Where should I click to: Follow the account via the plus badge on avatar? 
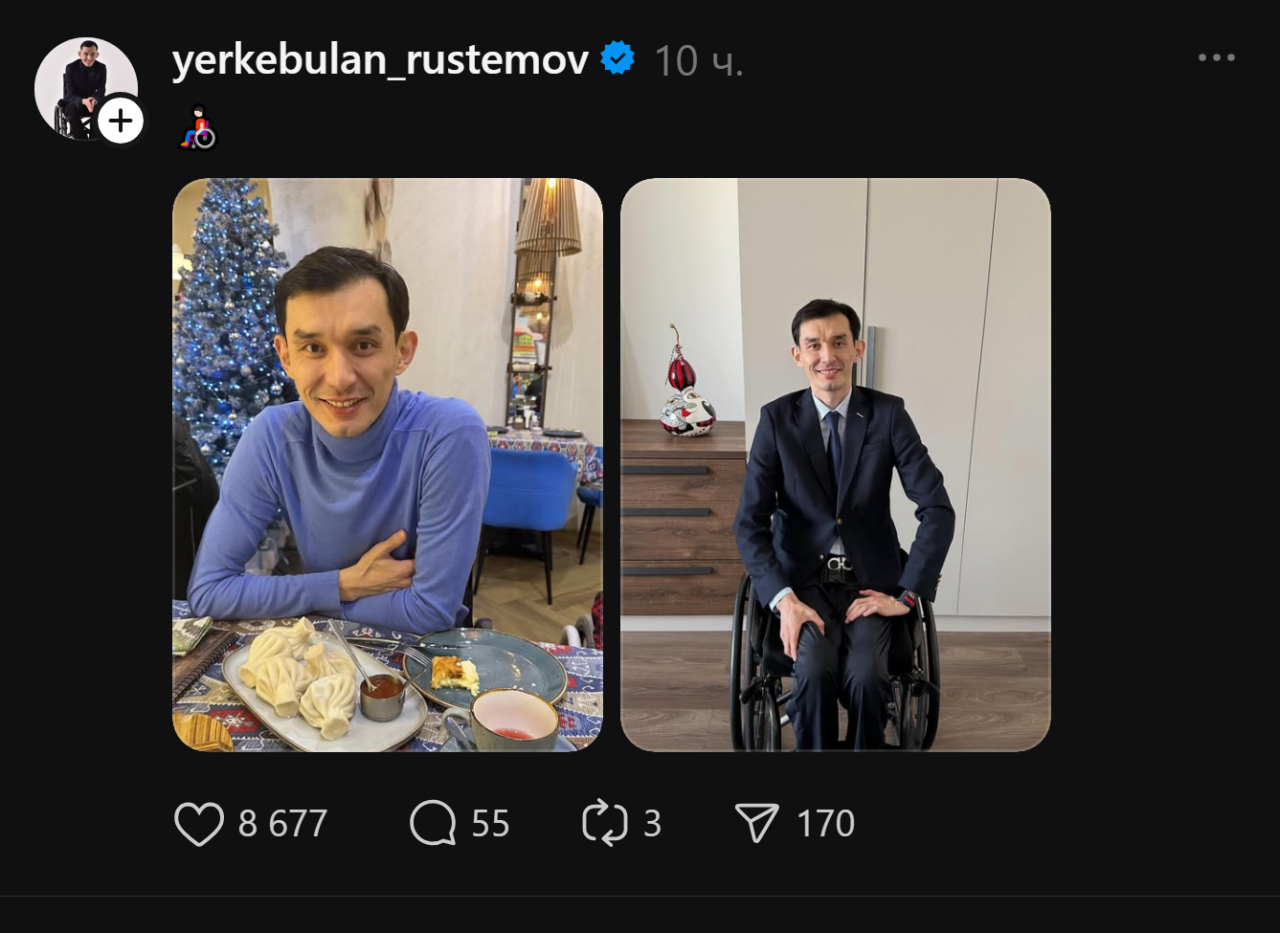120,120
